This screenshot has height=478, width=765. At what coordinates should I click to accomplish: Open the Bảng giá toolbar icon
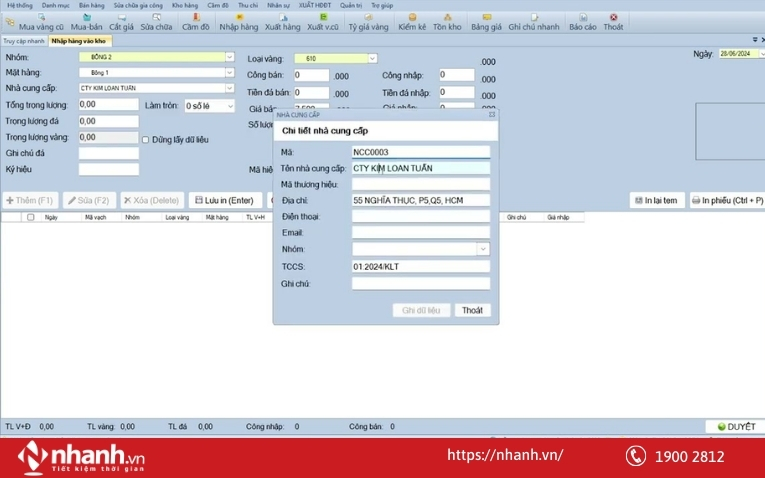pyautogui.click(x=486, y=22)
